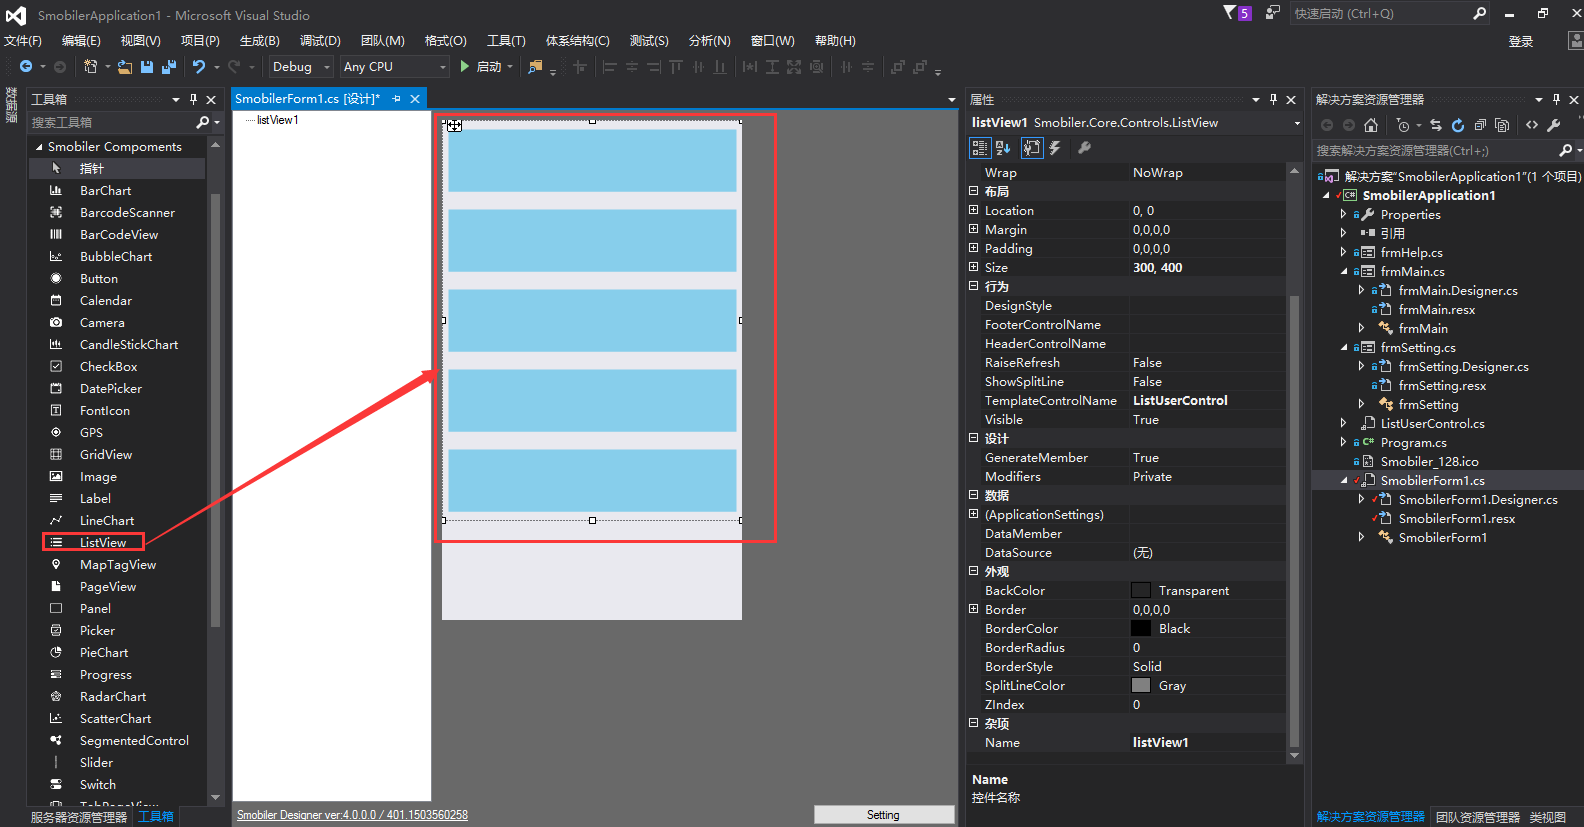Screen dimensions: 1584x827
Task: Expand the Location property
Action: (973, 210)
